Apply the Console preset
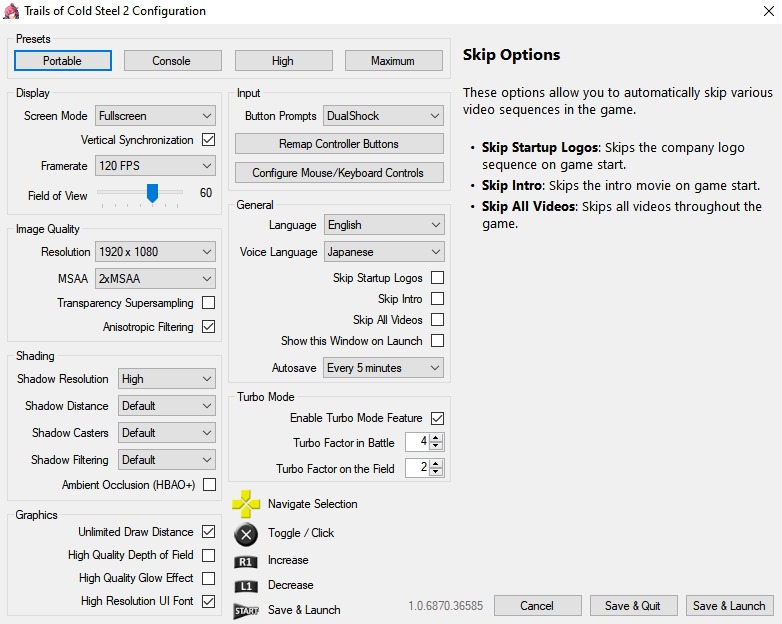Screen dimensions: 782x624 [x=173, y=61]
